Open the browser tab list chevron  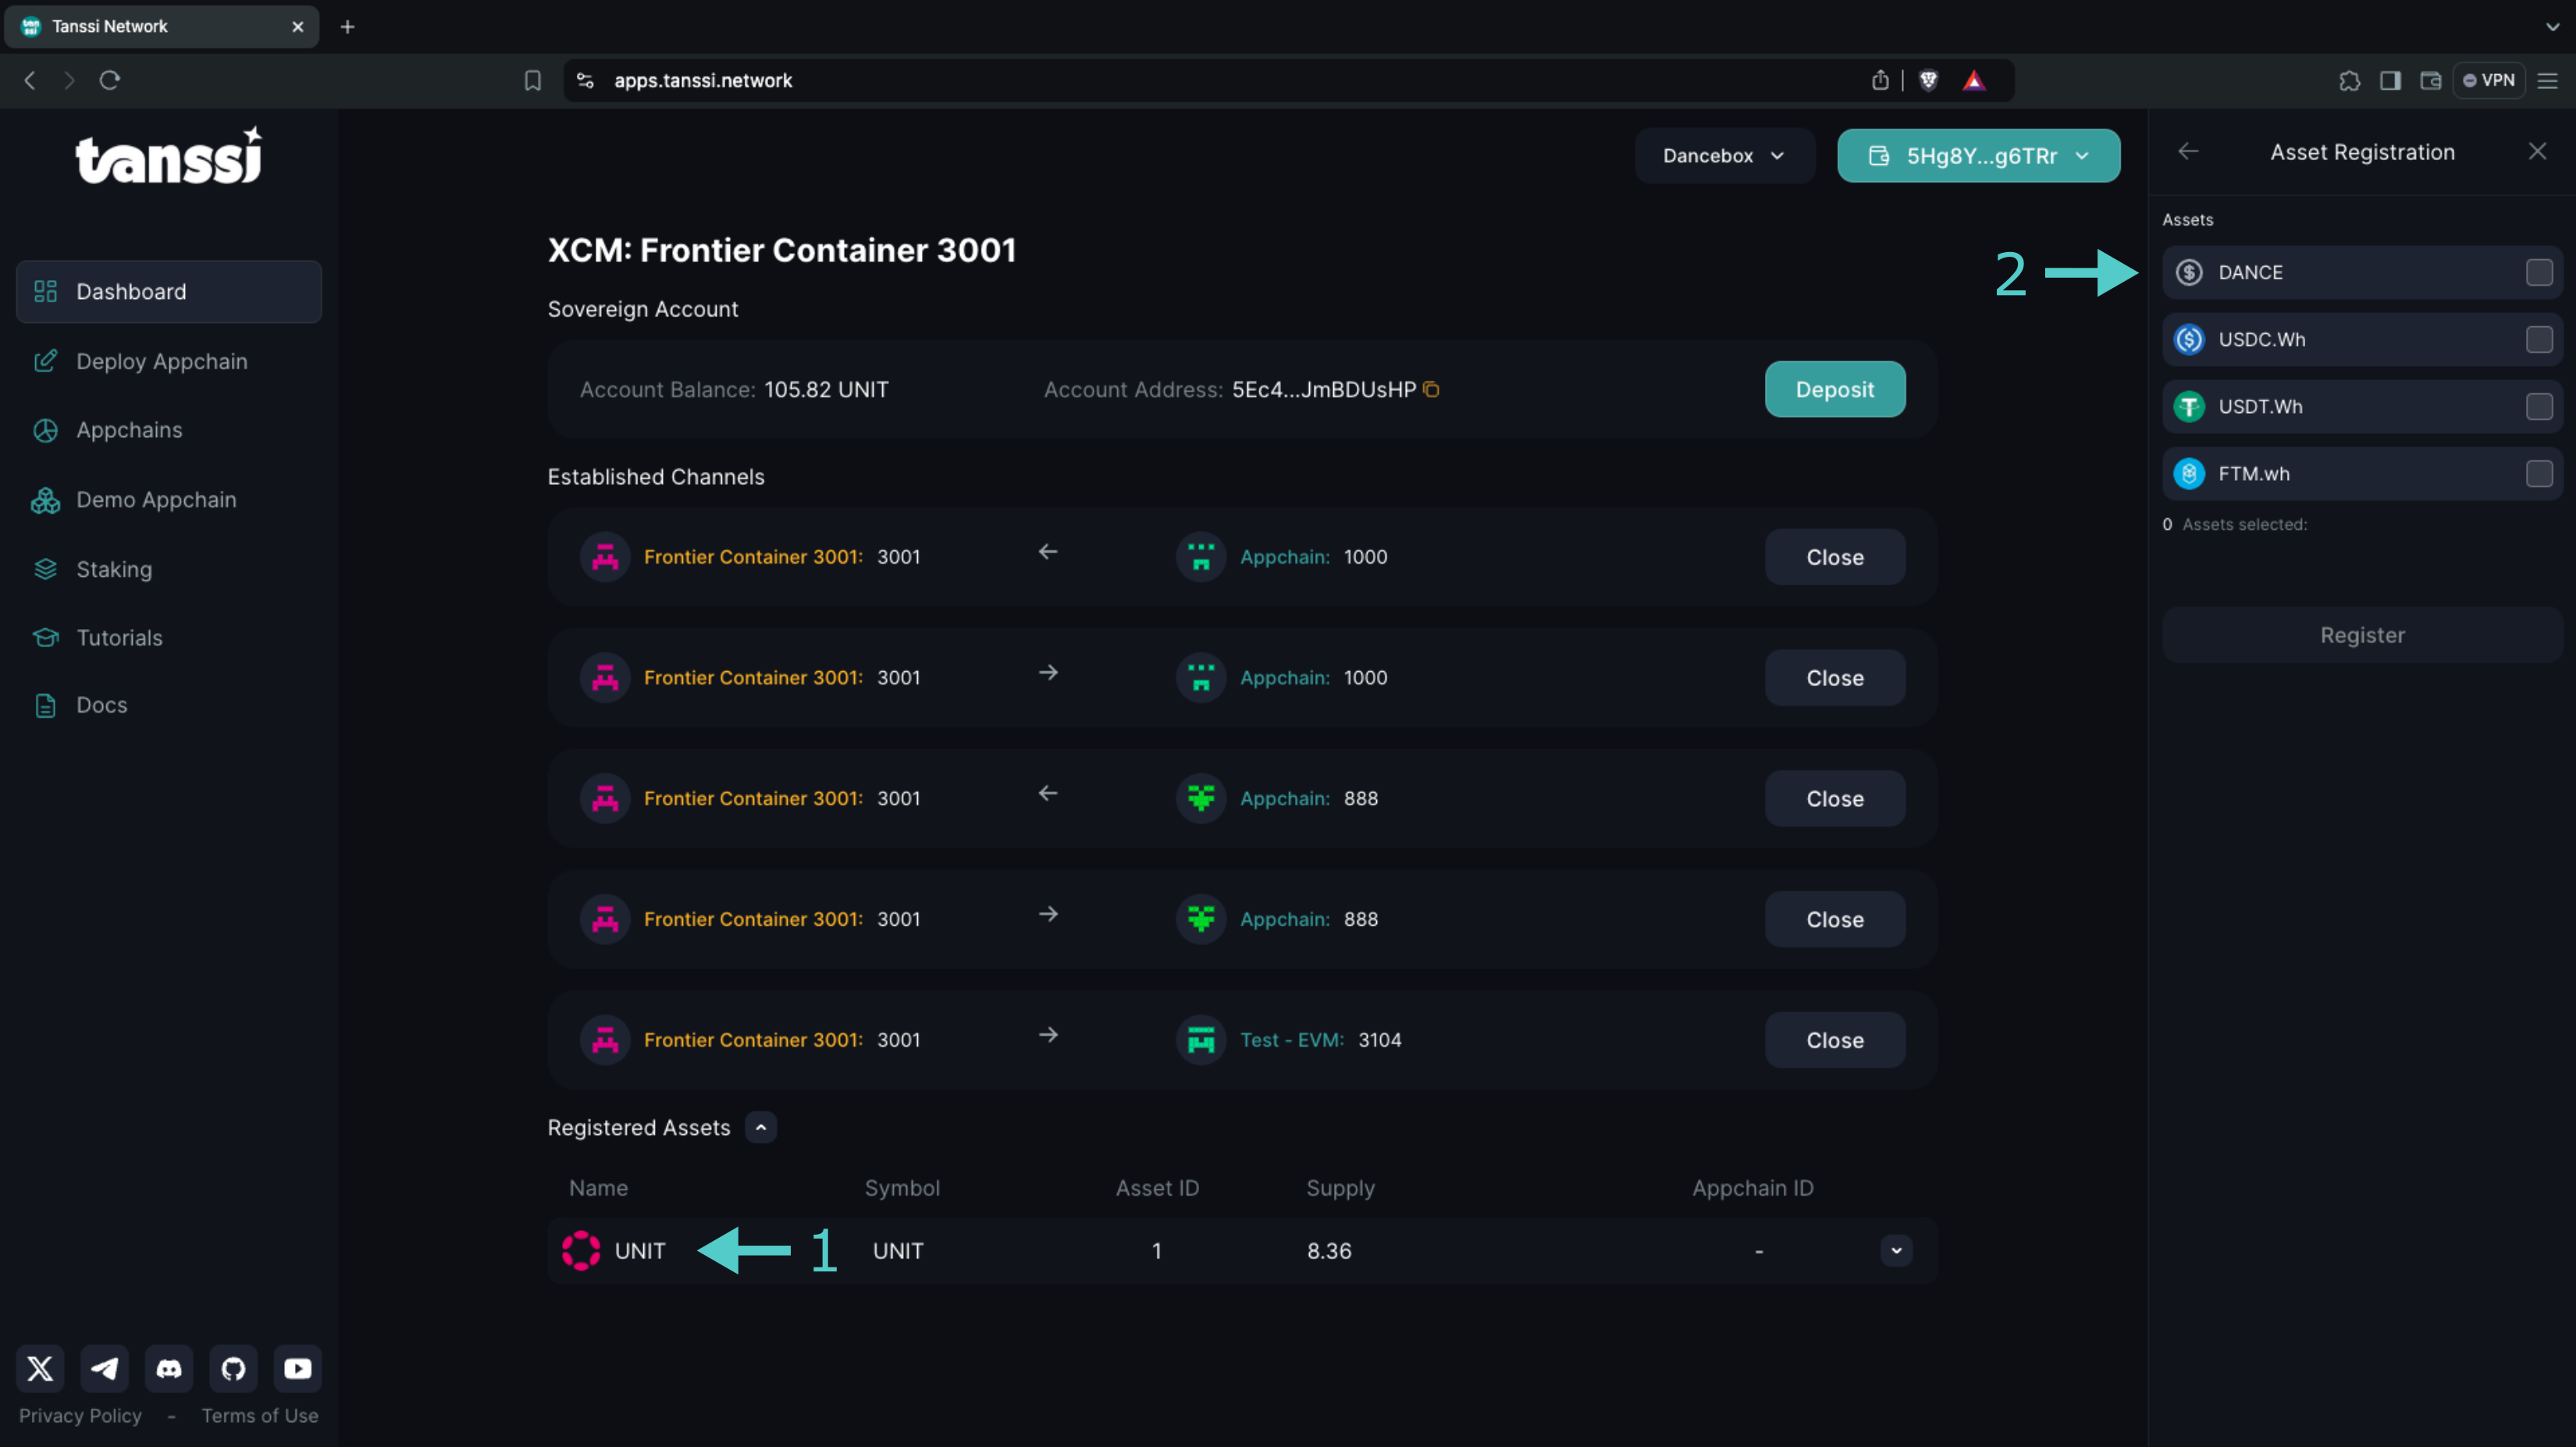tap(2552, 27)
